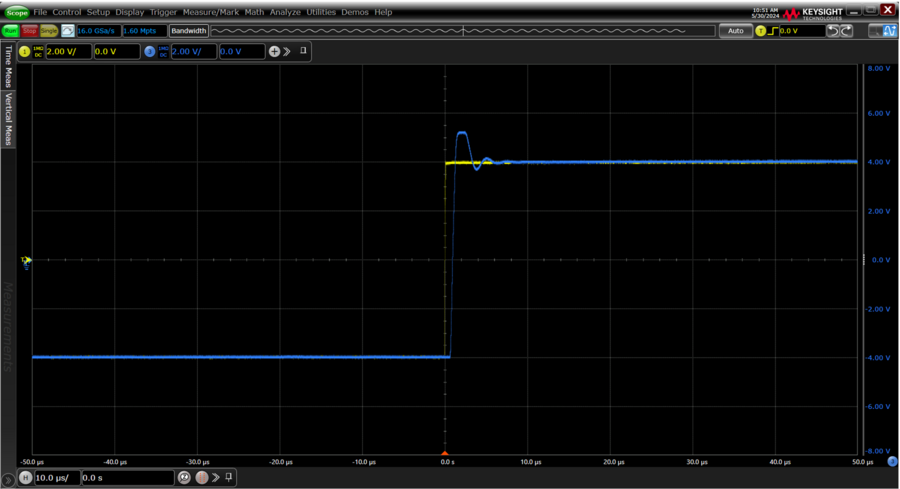
Task: Click the undo arrow icon
Action: click(x=833, y=31)
